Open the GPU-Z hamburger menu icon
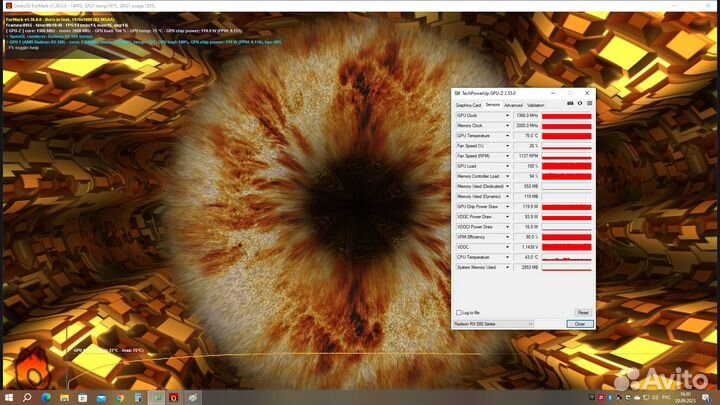 click(588, 104)
